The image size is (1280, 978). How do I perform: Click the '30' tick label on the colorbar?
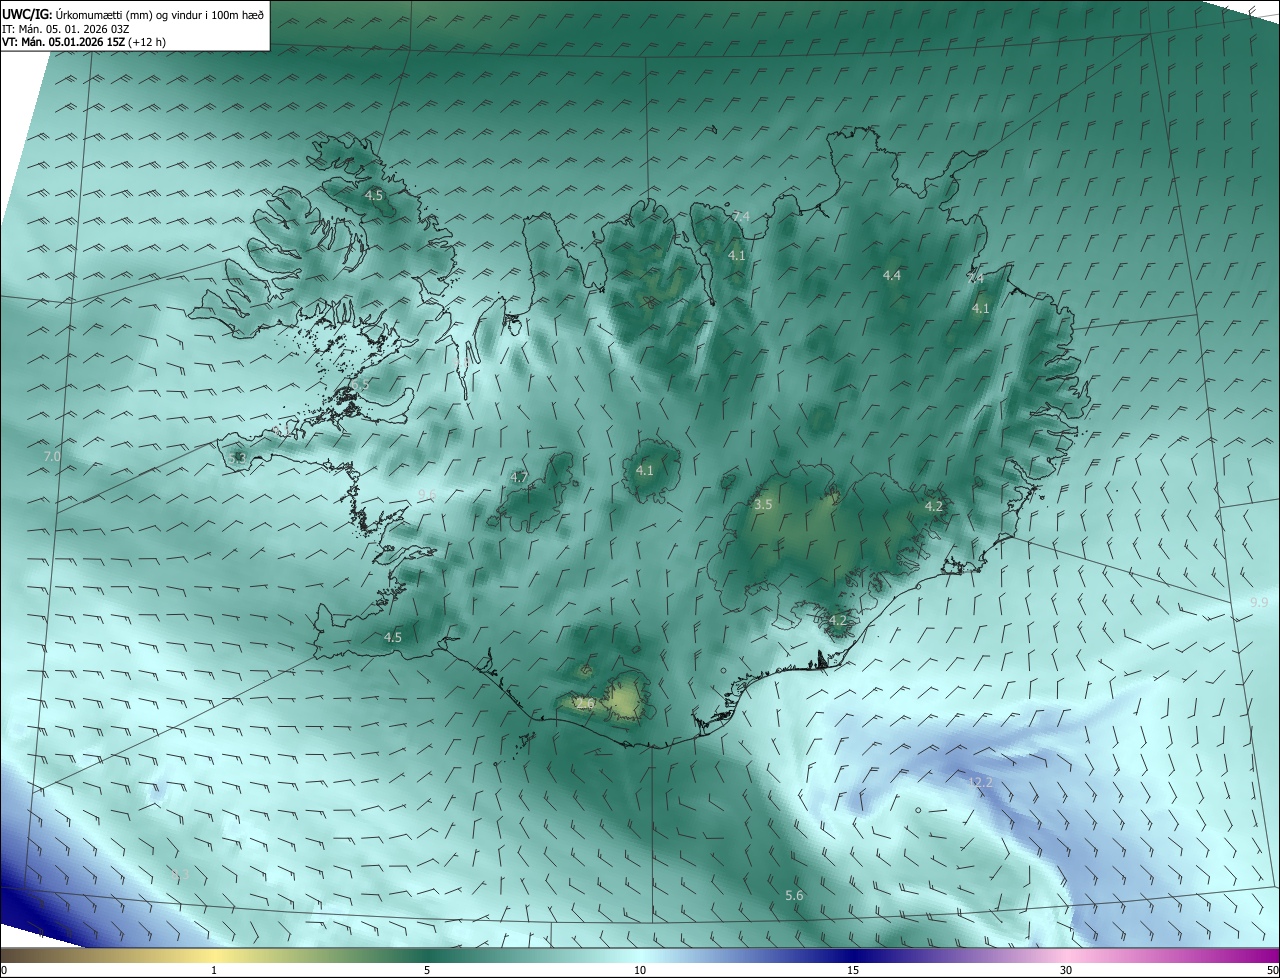[1066, 970]
